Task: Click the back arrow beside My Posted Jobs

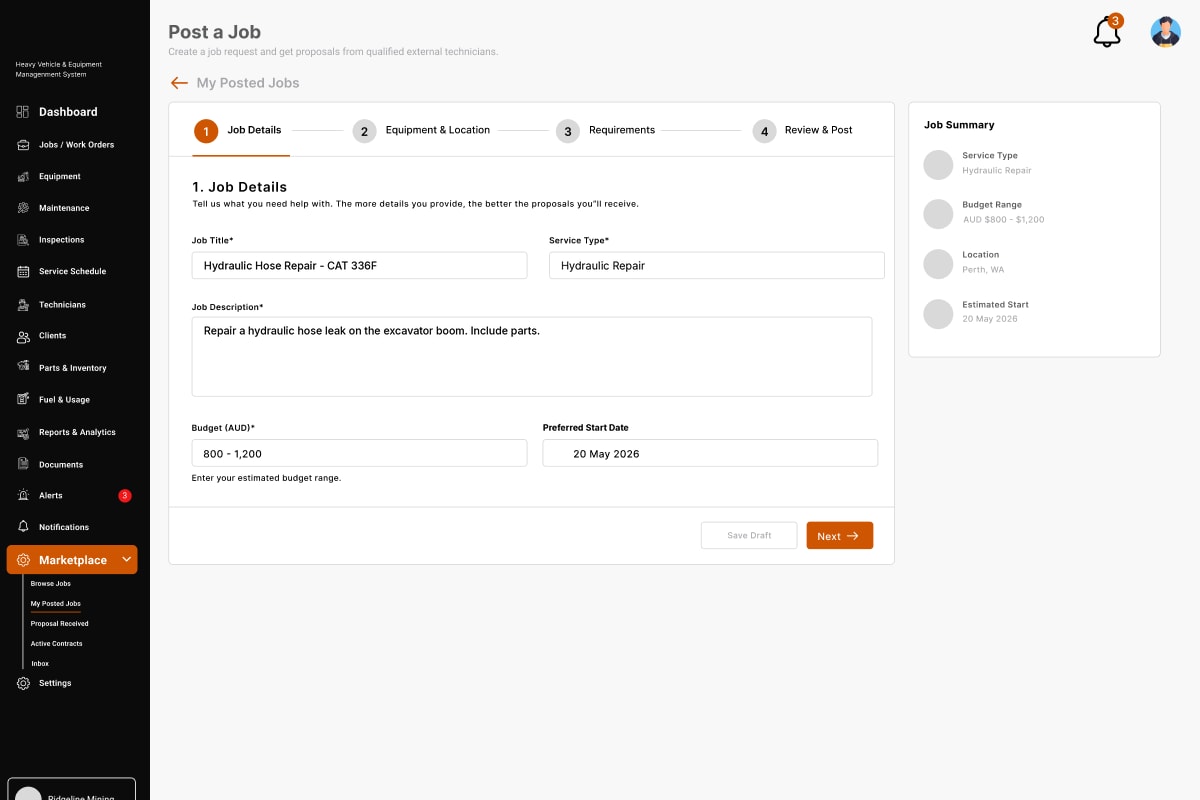Action: (179, 83)
